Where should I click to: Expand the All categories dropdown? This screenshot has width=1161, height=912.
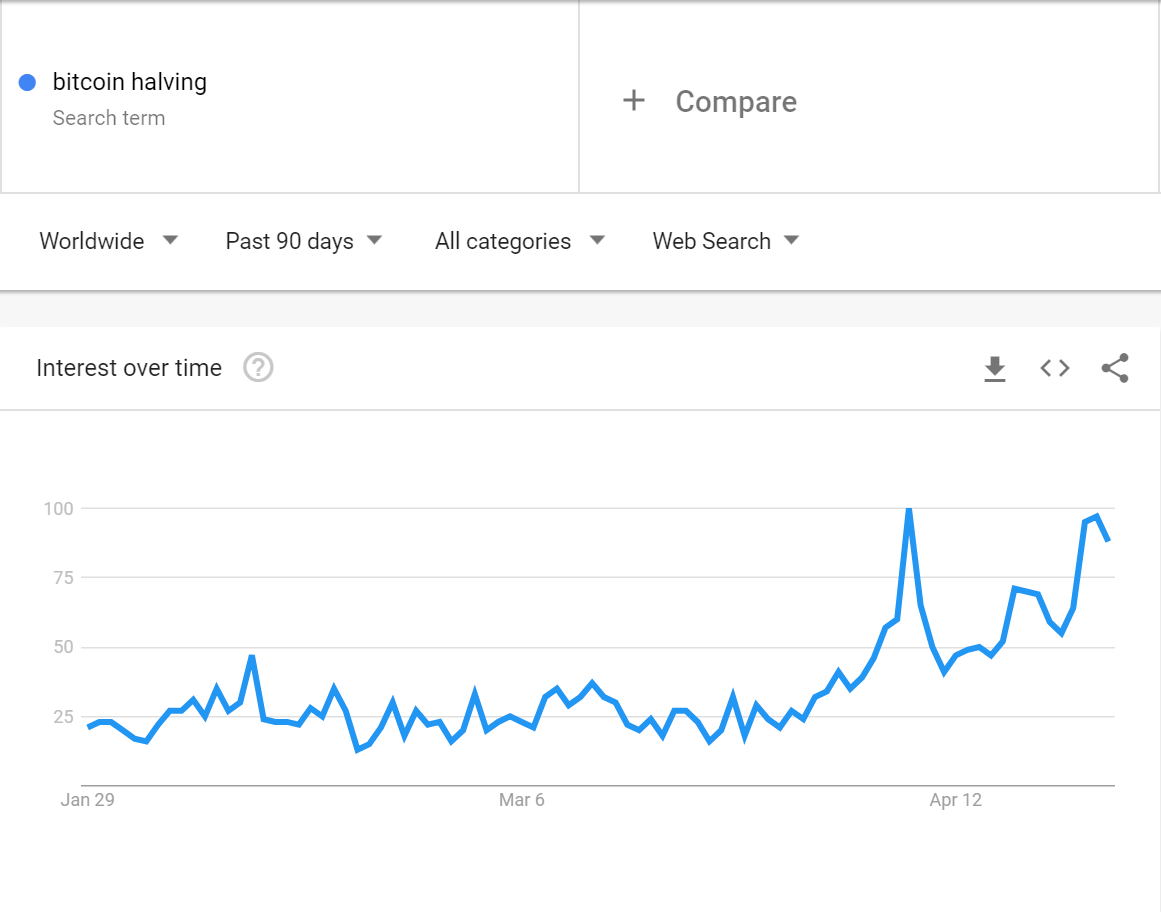520,241
